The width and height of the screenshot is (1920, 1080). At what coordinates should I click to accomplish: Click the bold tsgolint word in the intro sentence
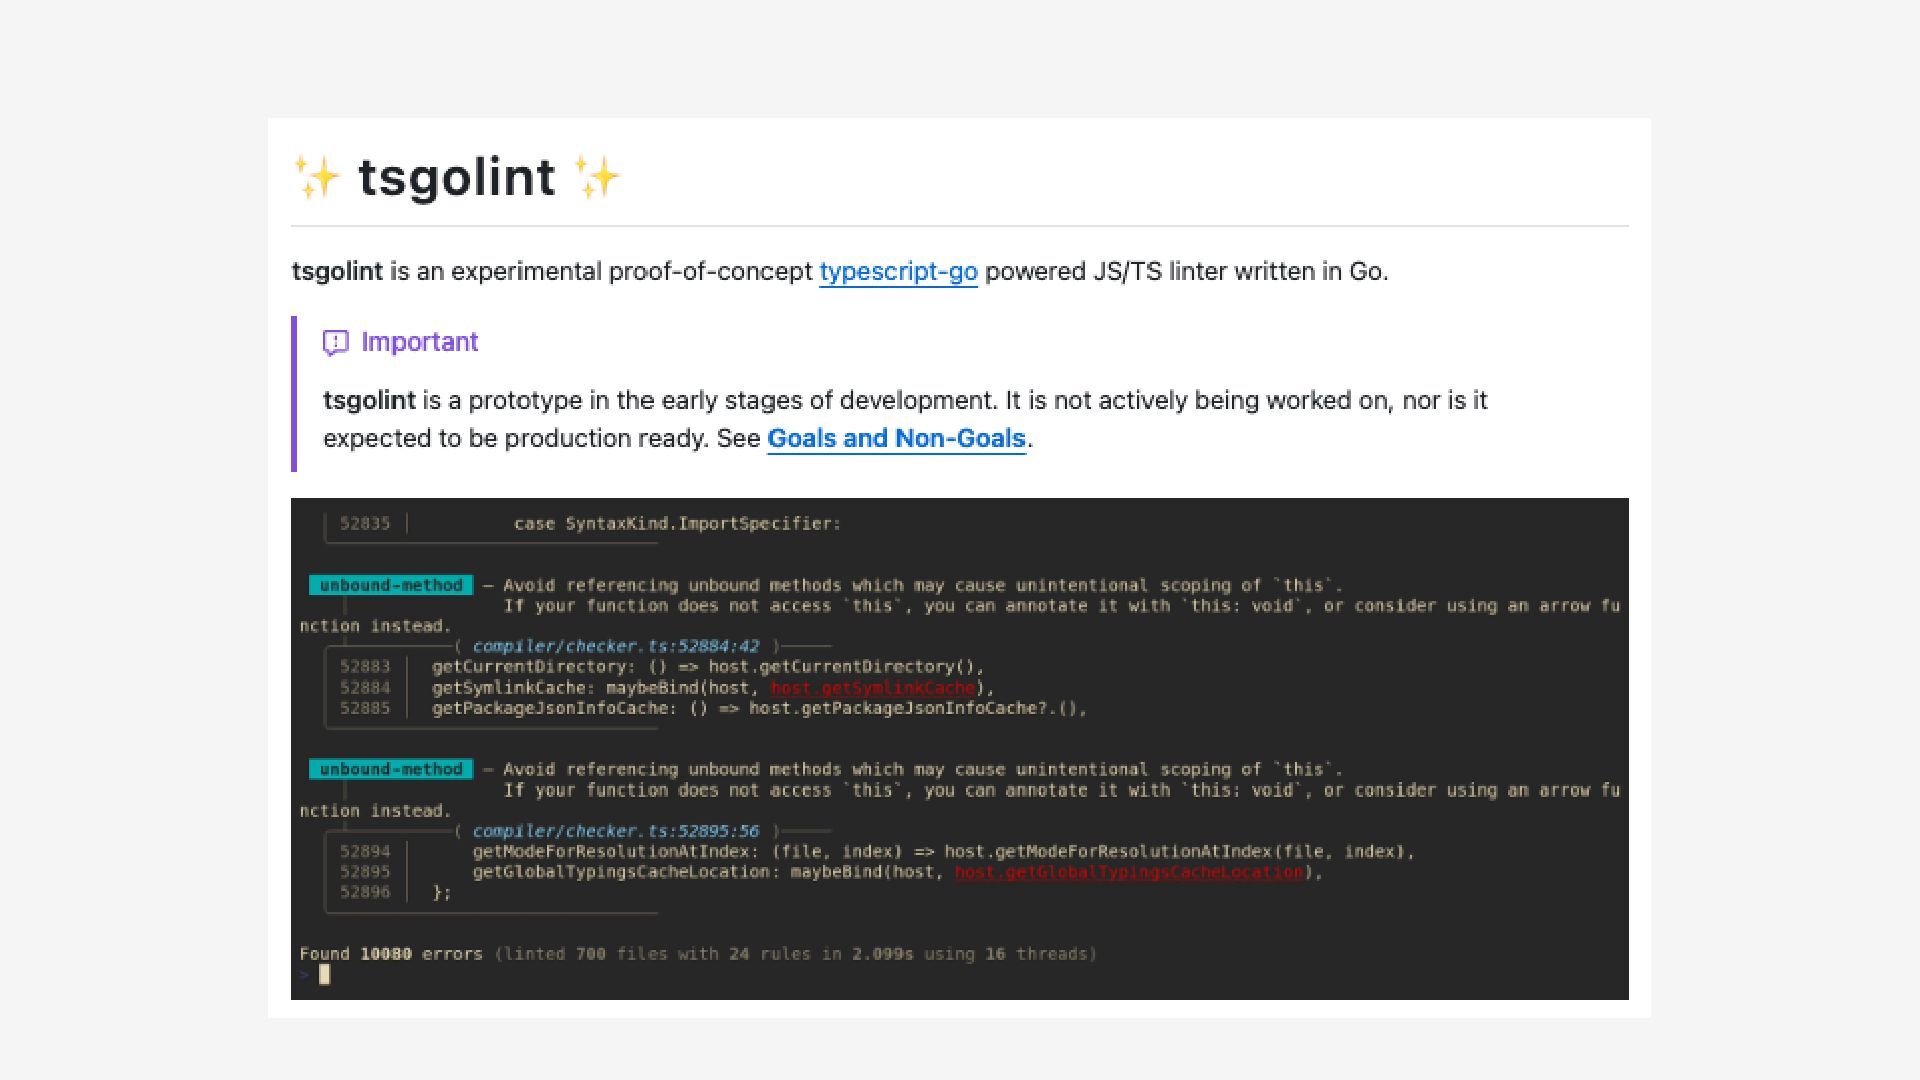[337, 272]
